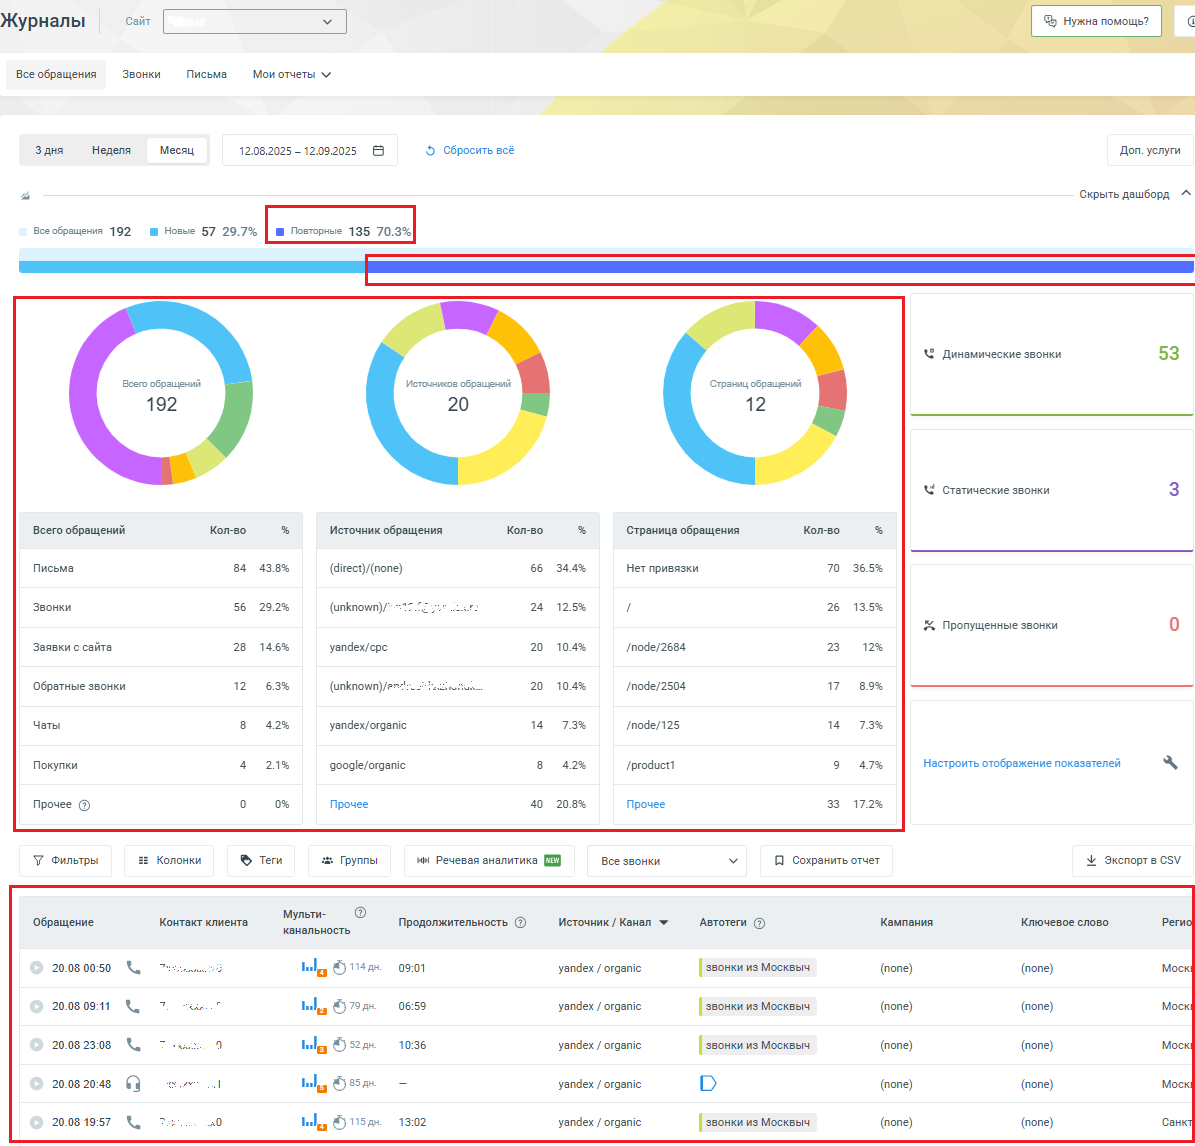The image size is (1195, 1146).
Task: Click help icon next to Прочее row
Action: pos(85,805)
